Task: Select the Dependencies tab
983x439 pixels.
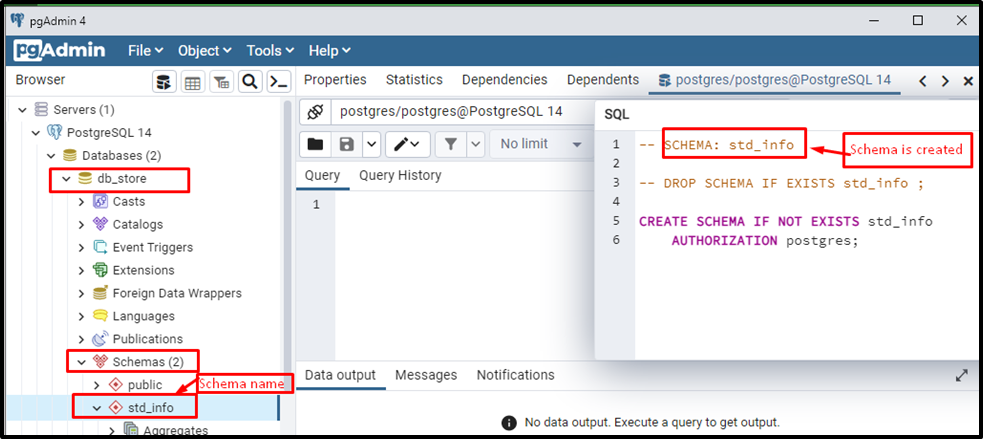Action: 505,80
